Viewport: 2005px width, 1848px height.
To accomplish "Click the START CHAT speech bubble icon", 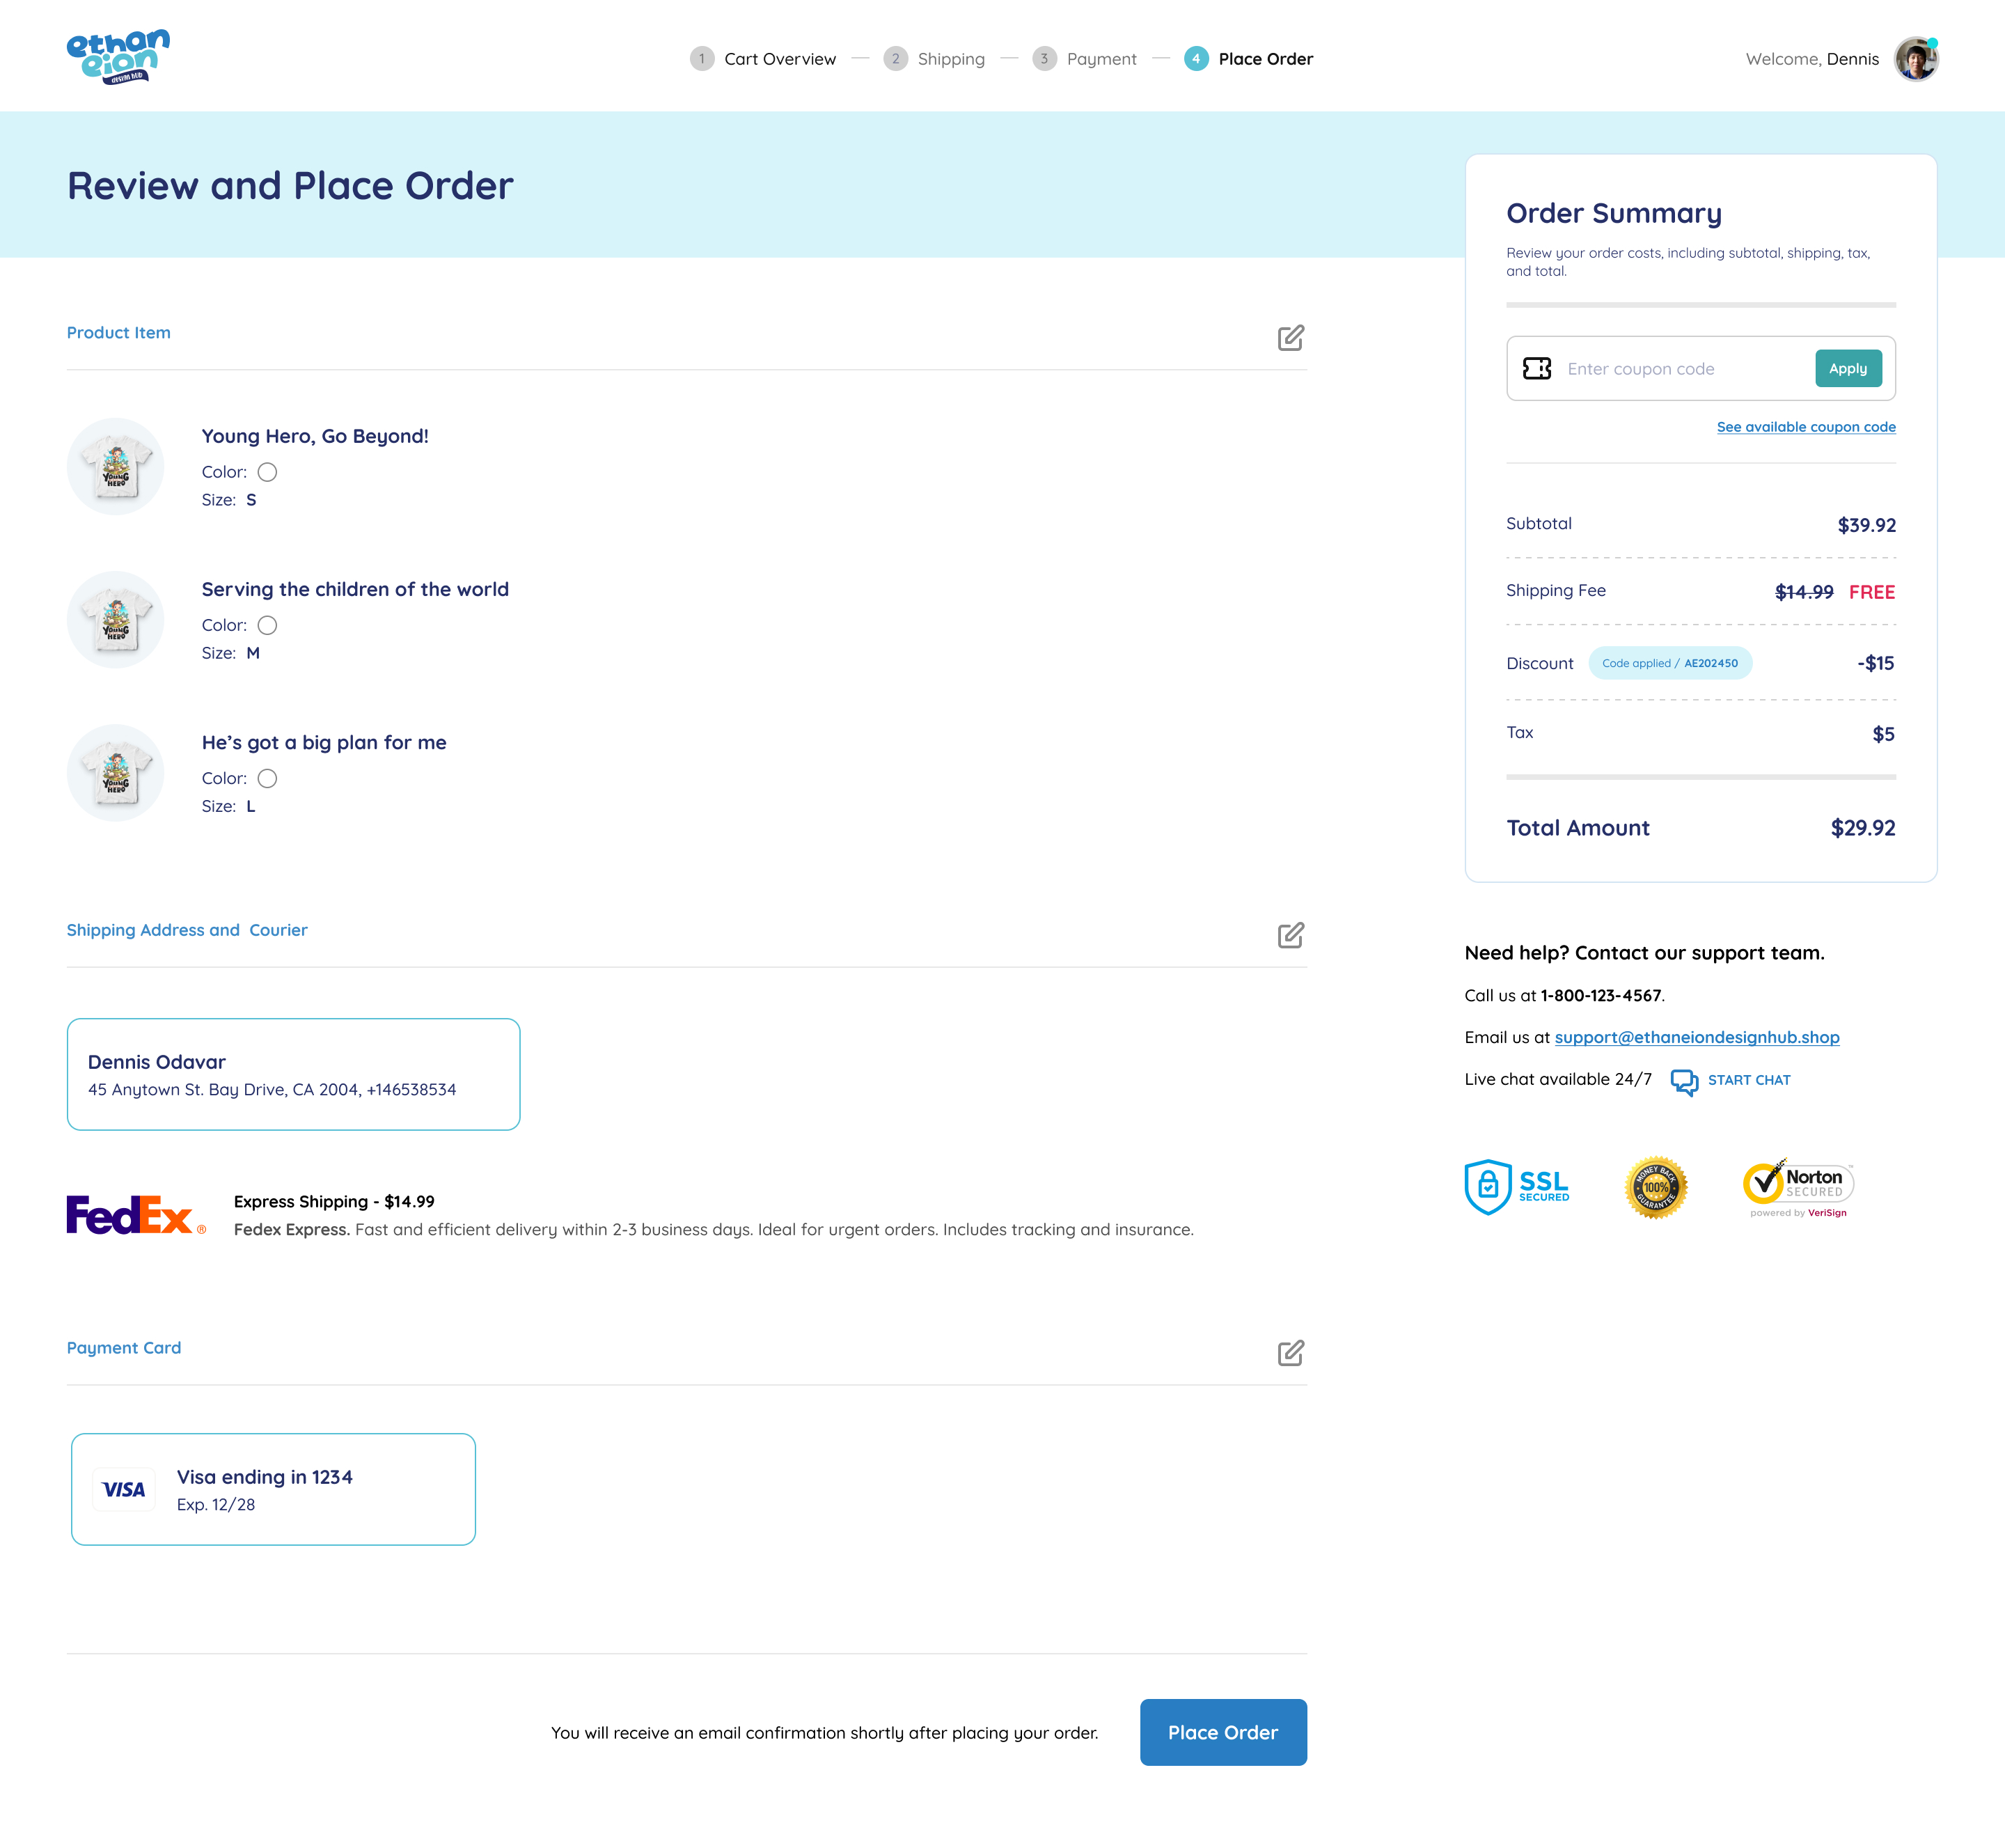I will tap(1685, 1083).
